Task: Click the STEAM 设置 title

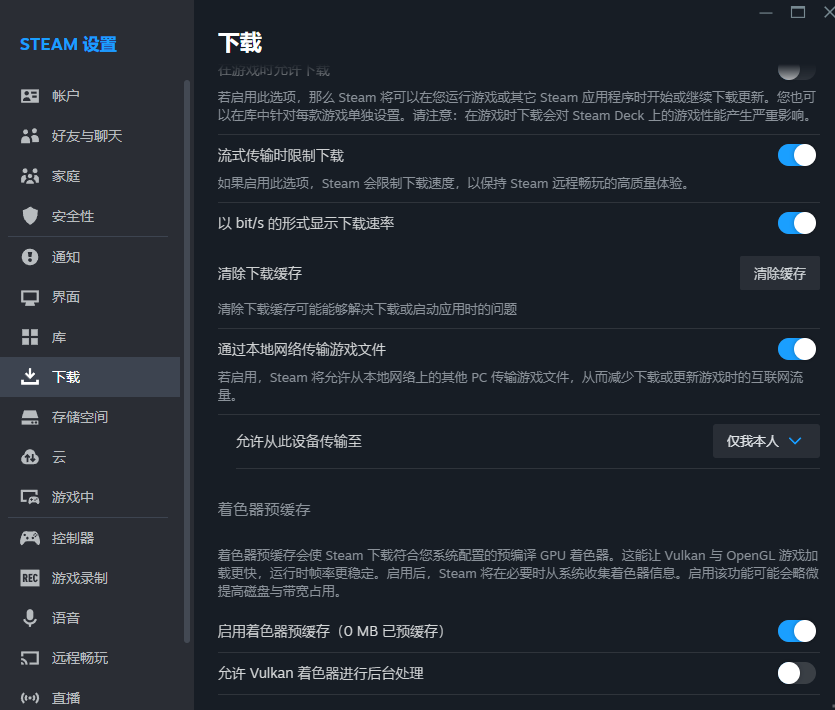Action: 68,44
